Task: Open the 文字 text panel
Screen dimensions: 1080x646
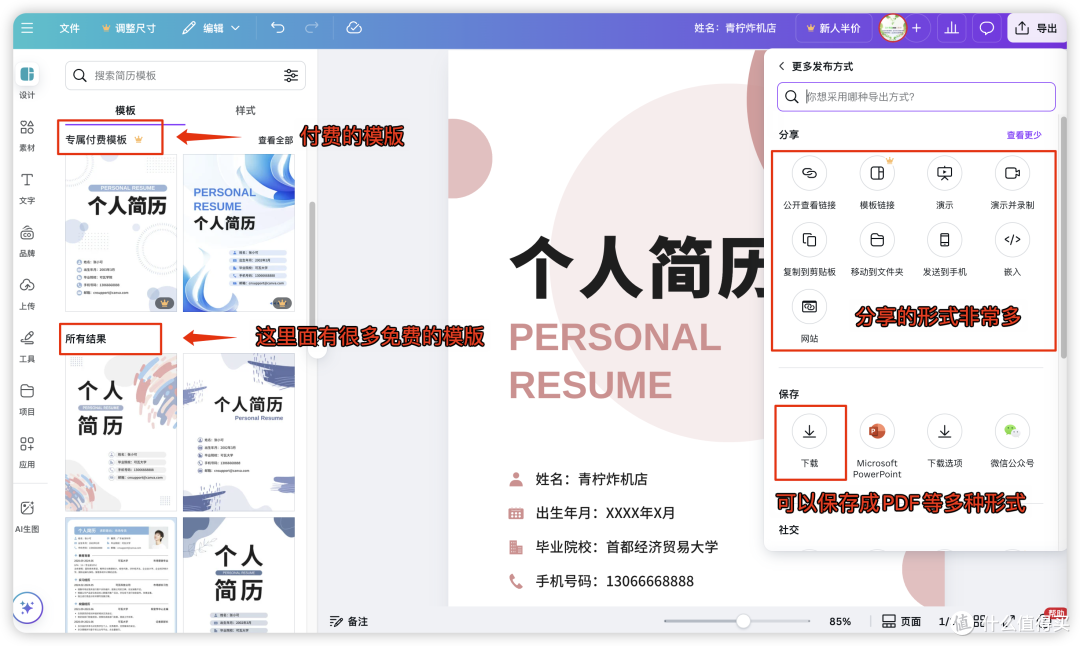Action: point(28,187)
